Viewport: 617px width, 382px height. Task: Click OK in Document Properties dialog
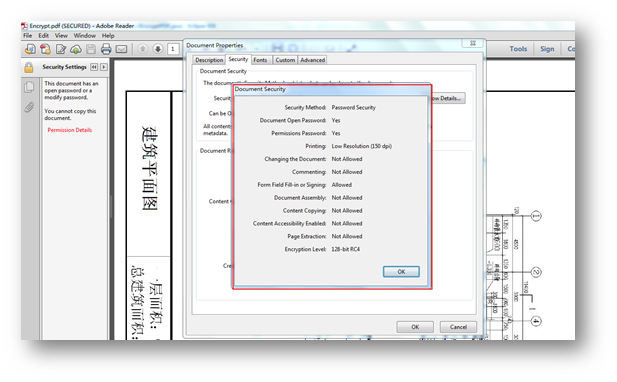click(x=415, y=327)
